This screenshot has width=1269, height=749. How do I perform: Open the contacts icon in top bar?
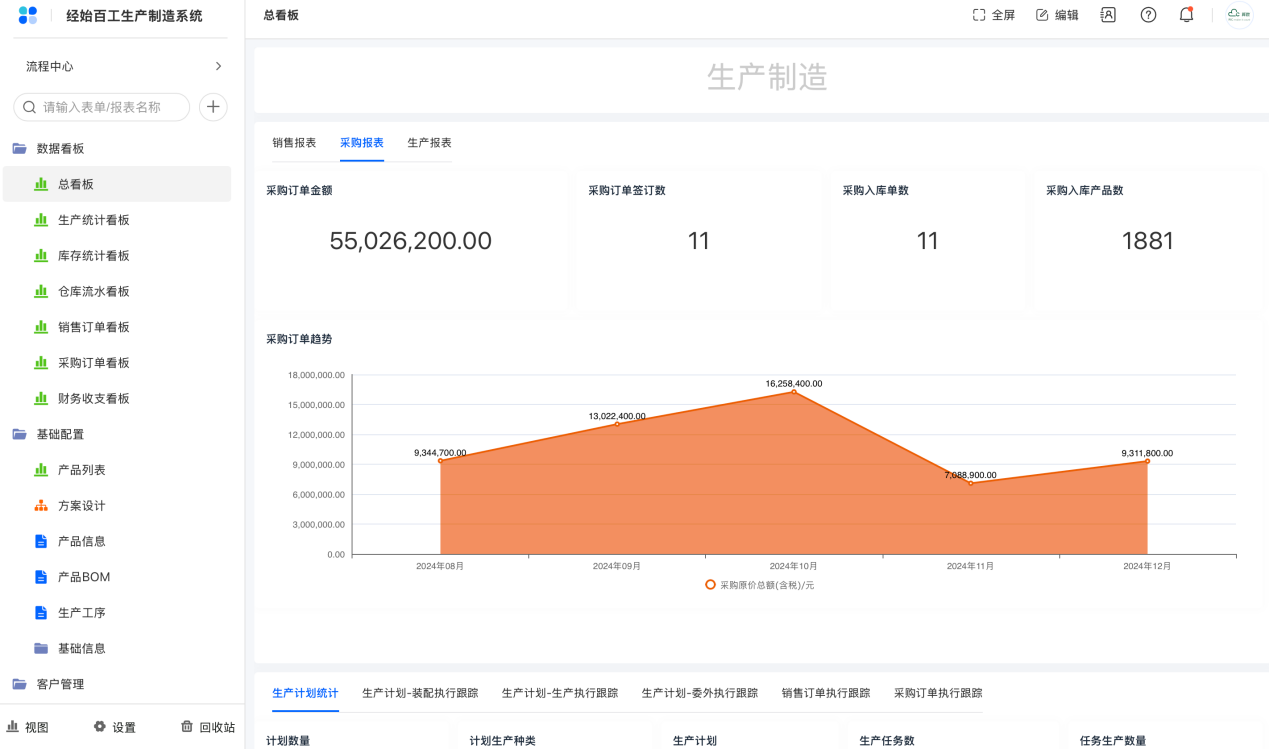1108,15
